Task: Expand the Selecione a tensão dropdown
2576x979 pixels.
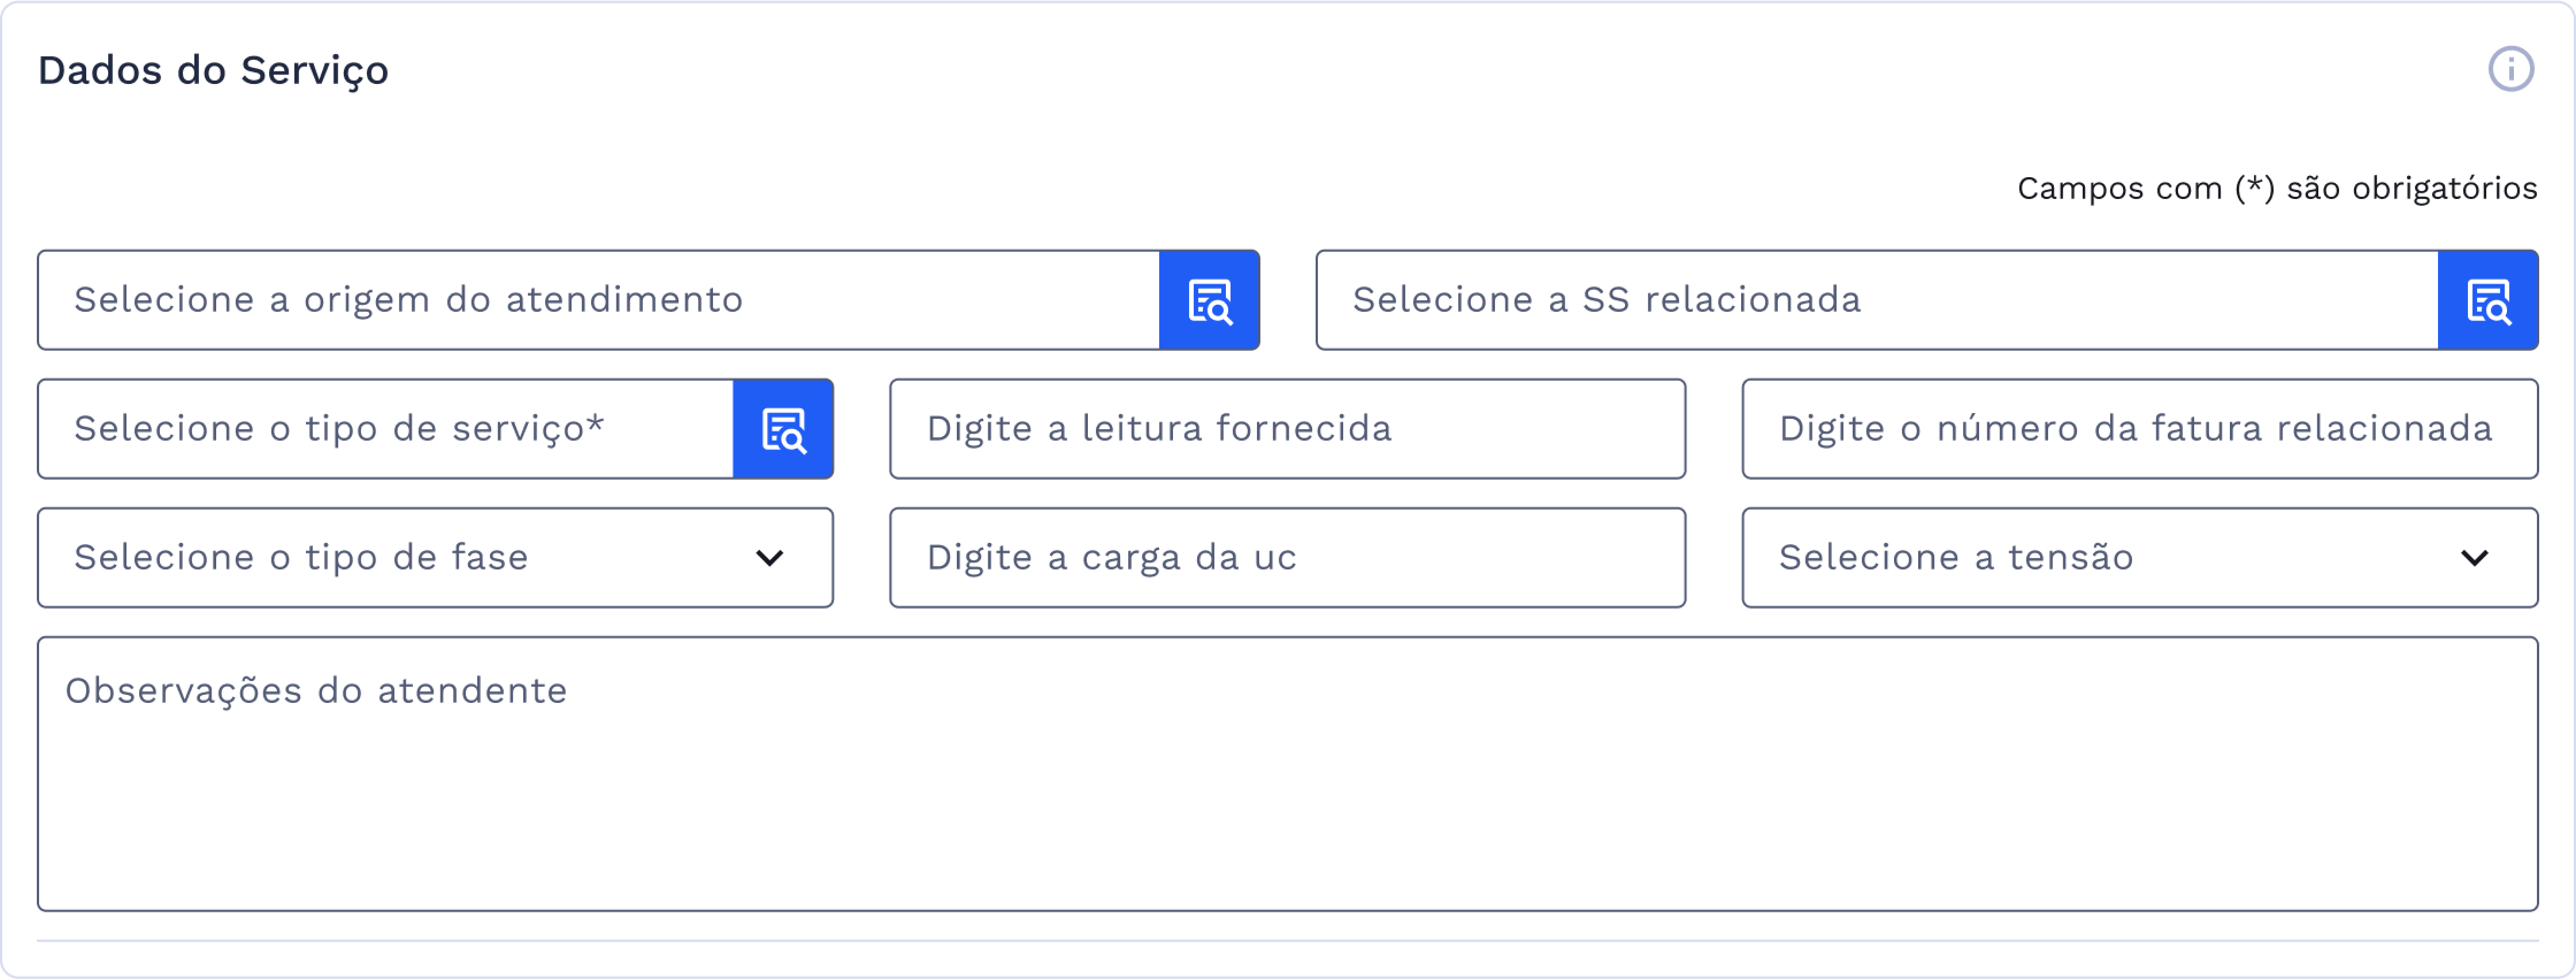Action: (x=2100, y=558)
